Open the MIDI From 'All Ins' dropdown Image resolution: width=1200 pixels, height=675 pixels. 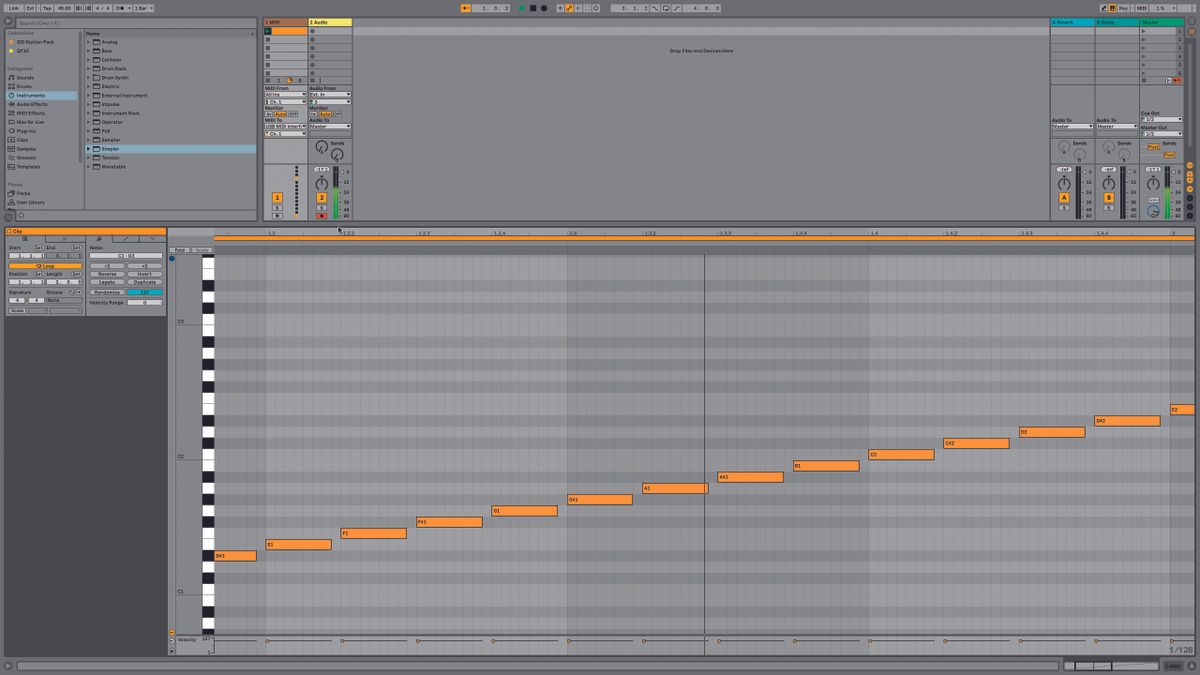point(285,95)
